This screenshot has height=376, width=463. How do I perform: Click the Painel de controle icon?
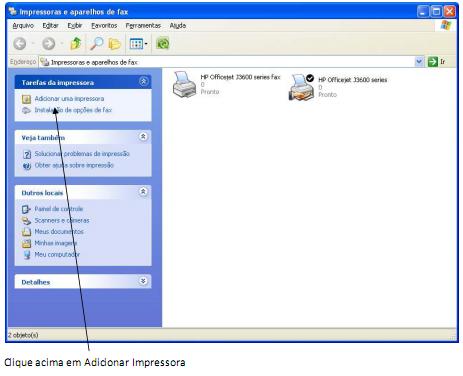click(26, 209)
